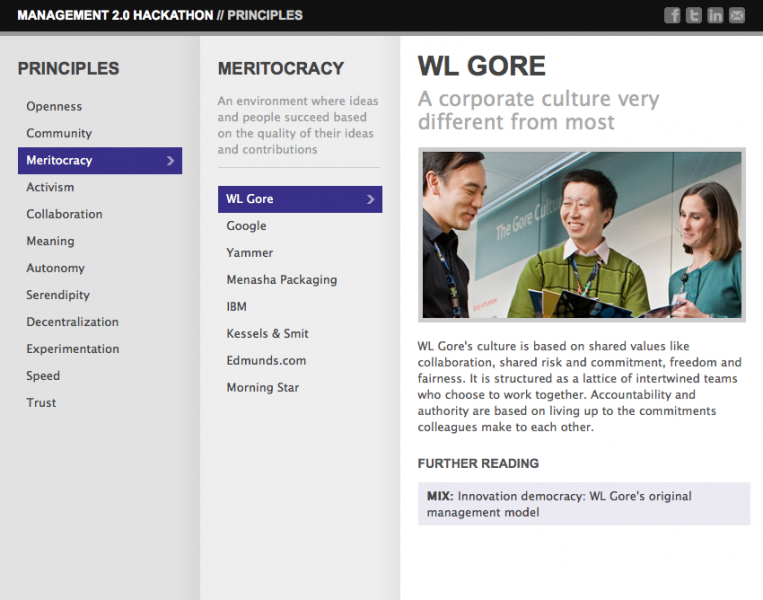The width and height of the screenshot is (763, 600).
Task: View the Yammer case study
Action: tap(250, 253)
